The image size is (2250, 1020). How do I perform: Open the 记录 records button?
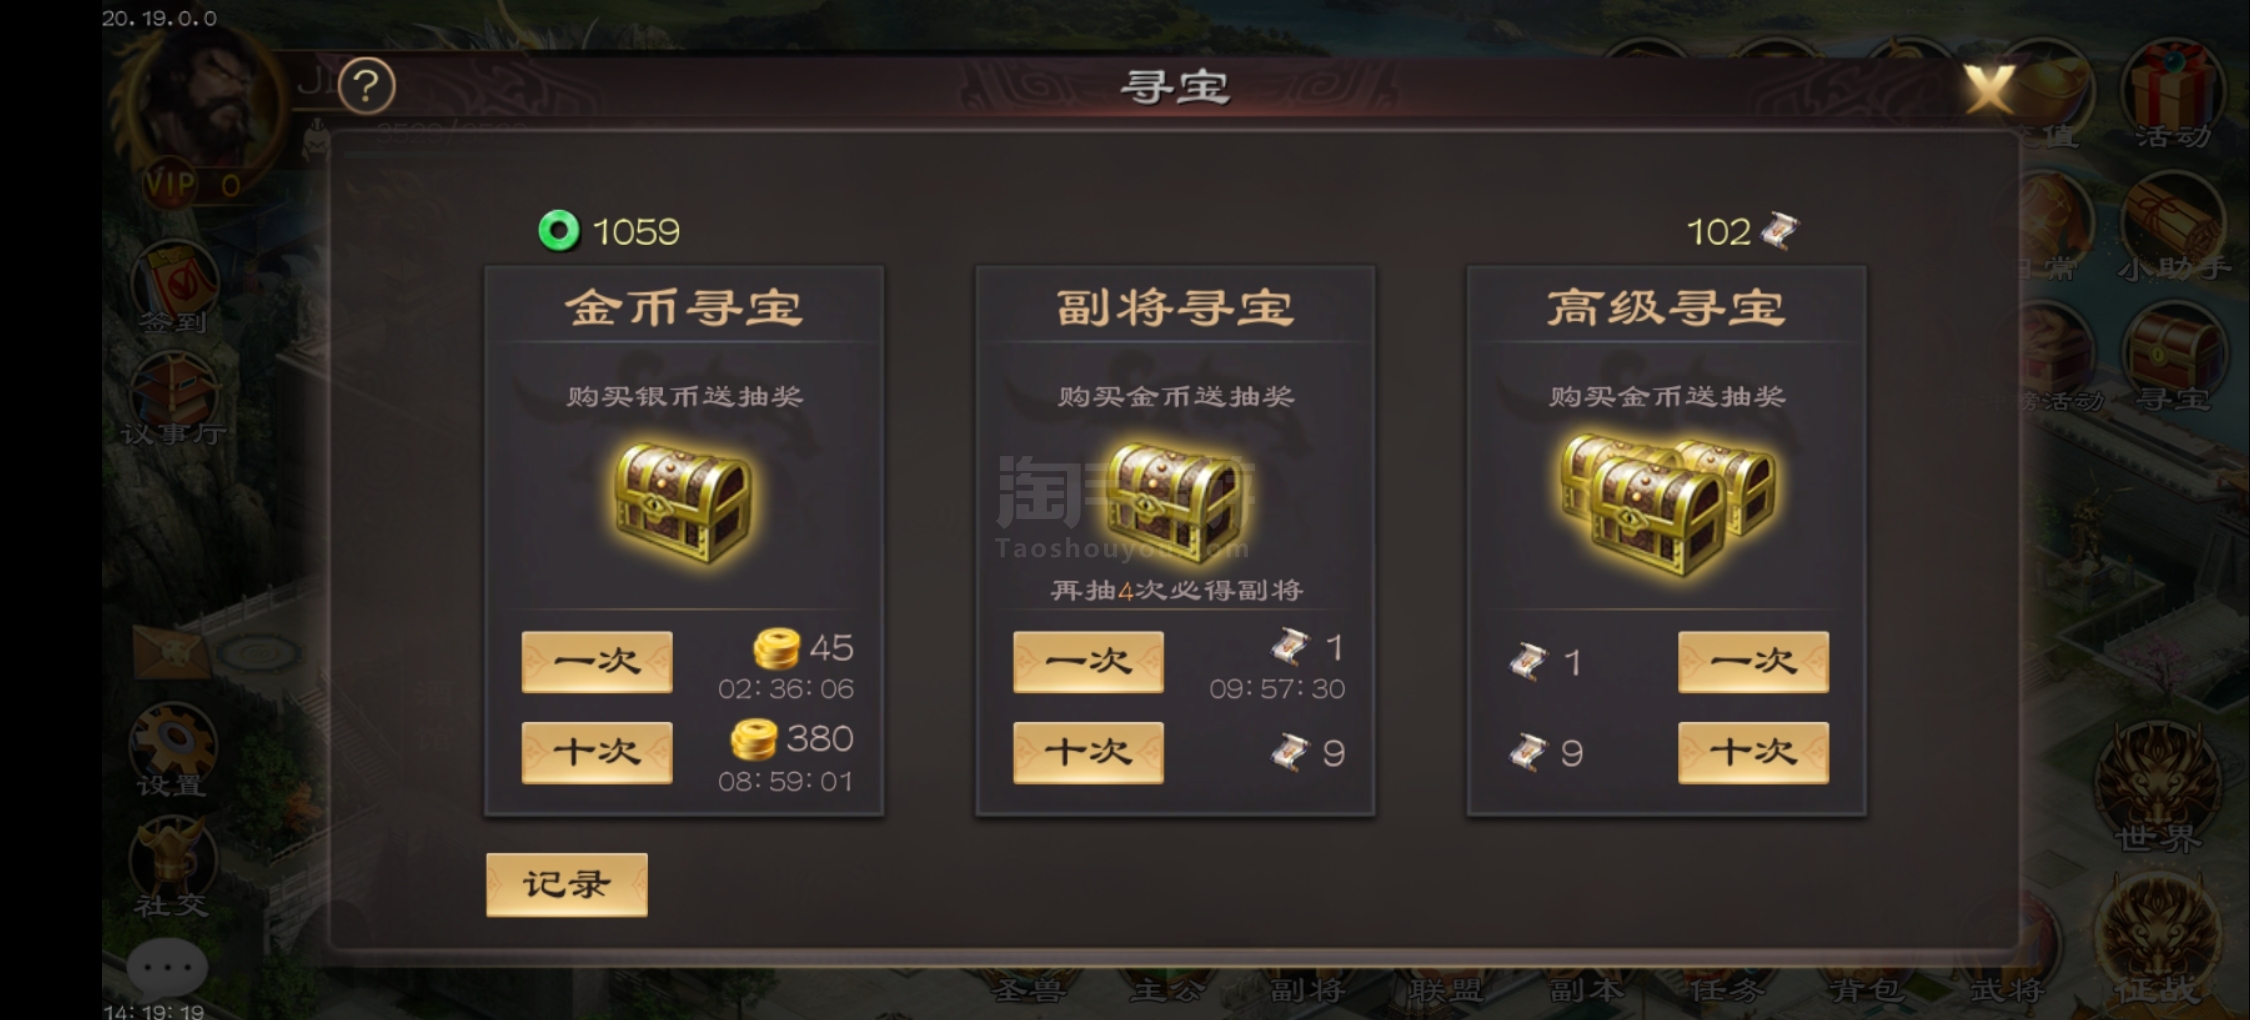coord(566,884)
